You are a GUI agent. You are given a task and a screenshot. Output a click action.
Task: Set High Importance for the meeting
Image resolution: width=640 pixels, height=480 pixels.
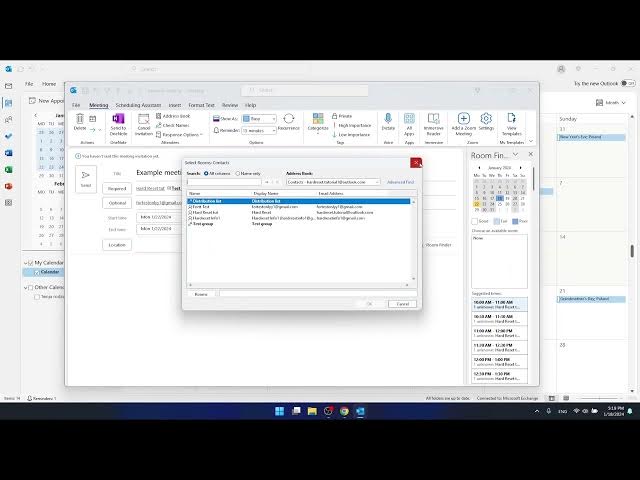[351, 125]
